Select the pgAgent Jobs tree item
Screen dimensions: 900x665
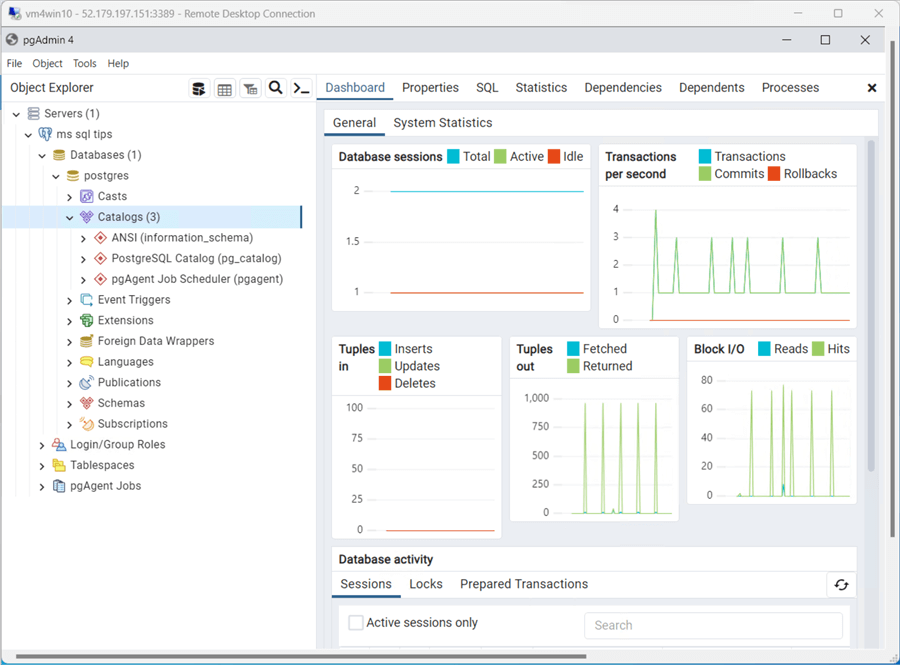pyautogui.click(x=105, y=486)
